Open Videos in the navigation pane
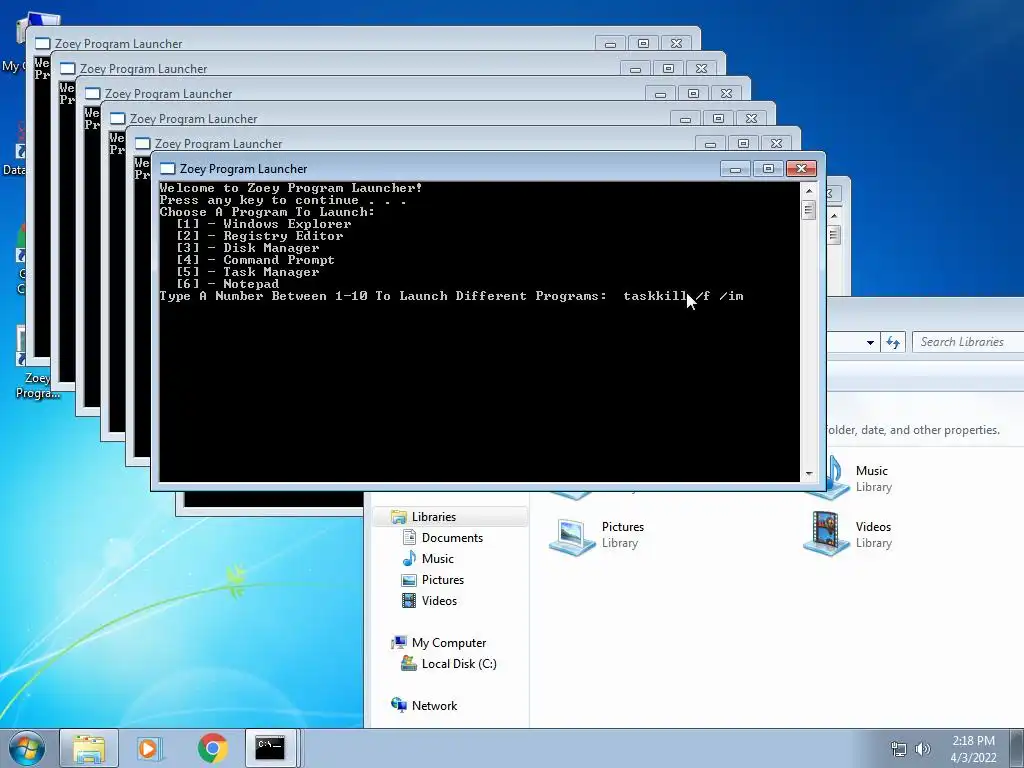This screenshot has width=1024, height=768. click(439, 600)
